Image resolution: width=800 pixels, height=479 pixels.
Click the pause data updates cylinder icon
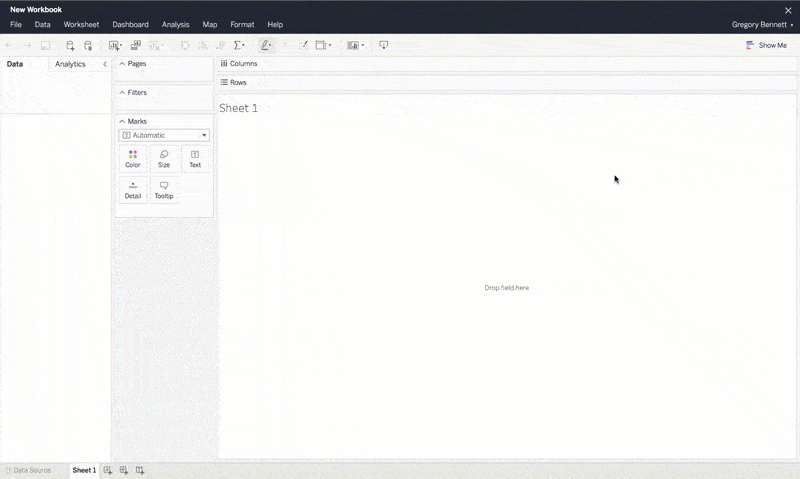(x=88, y=45)
